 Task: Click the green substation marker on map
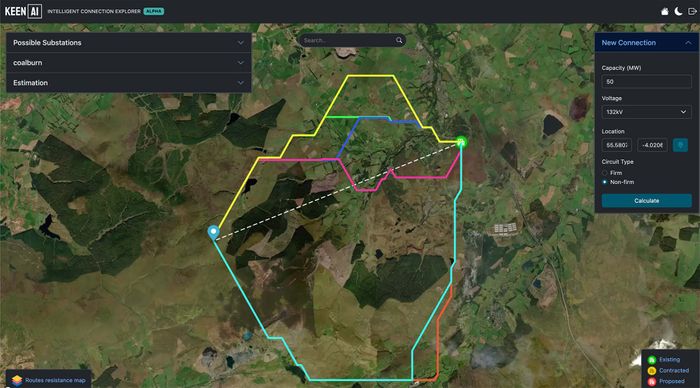click(461, 142)
